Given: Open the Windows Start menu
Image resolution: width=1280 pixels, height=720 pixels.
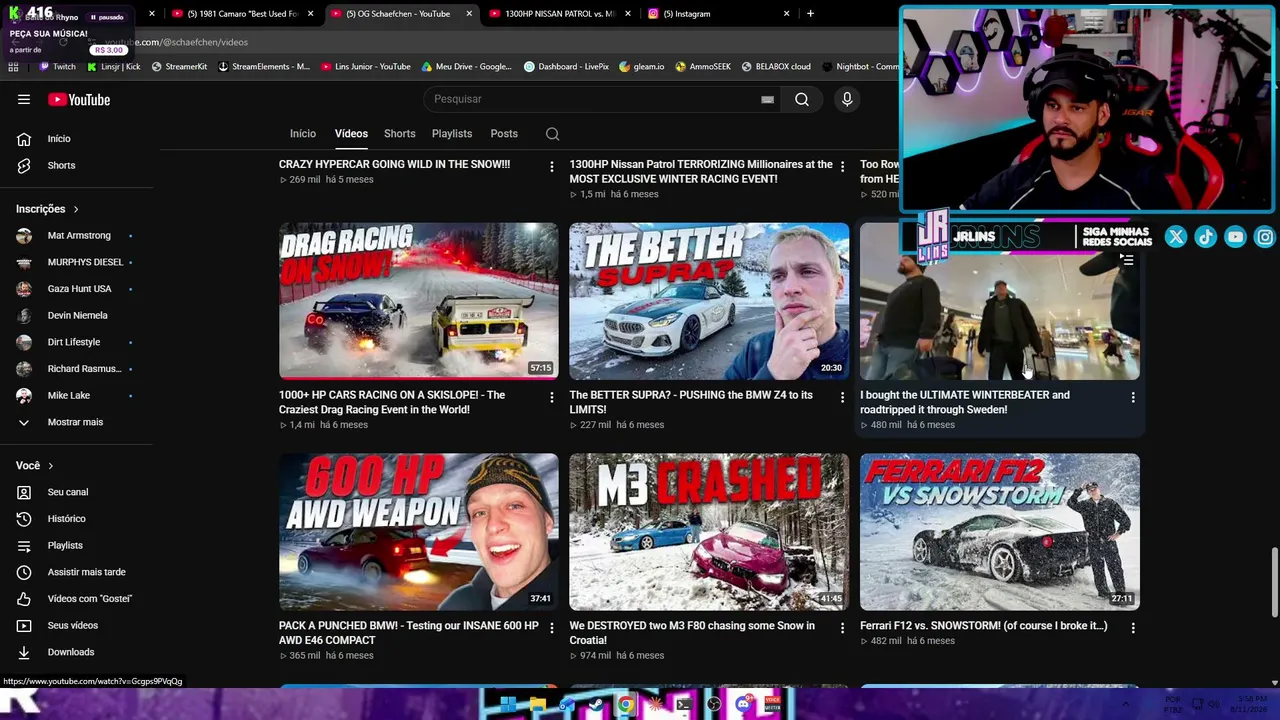Looking at the screenshot, I should pyautogui.click(x=508, y=704).
